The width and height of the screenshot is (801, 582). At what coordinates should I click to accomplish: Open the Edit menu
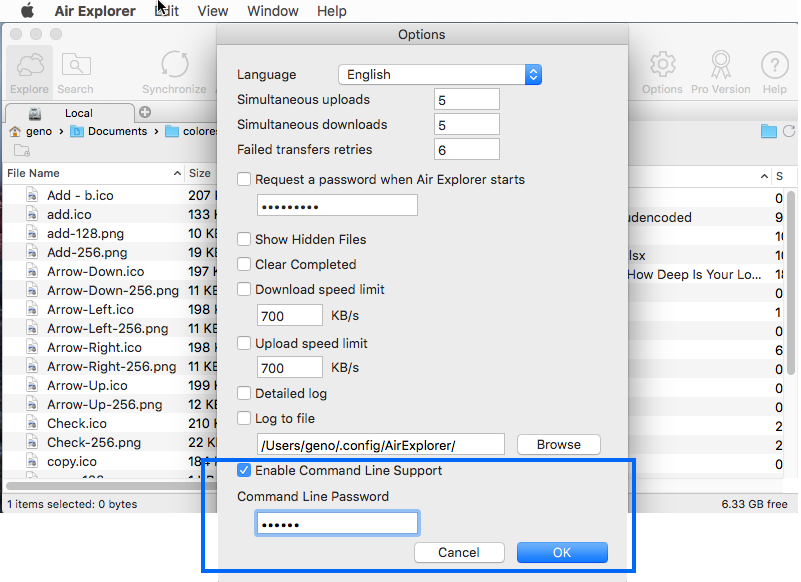click(x=167, y=11)
